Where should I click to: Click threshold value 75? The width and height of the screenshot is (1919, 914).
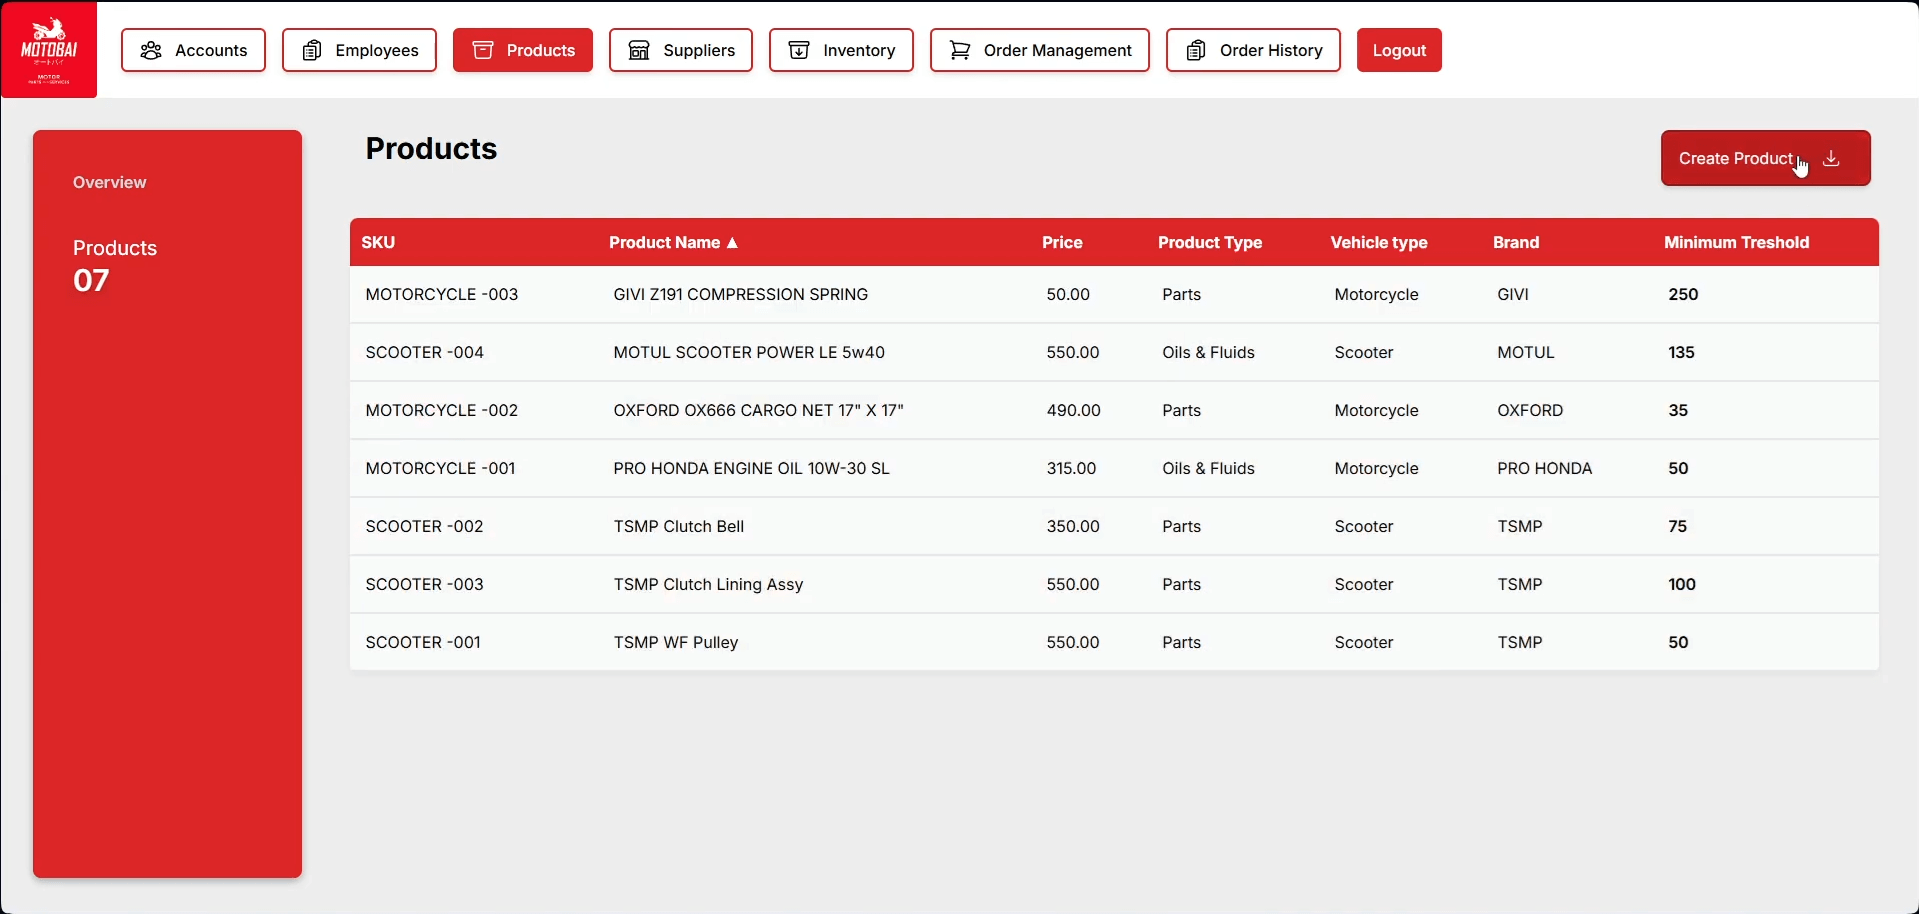[x=1677, y=526]
